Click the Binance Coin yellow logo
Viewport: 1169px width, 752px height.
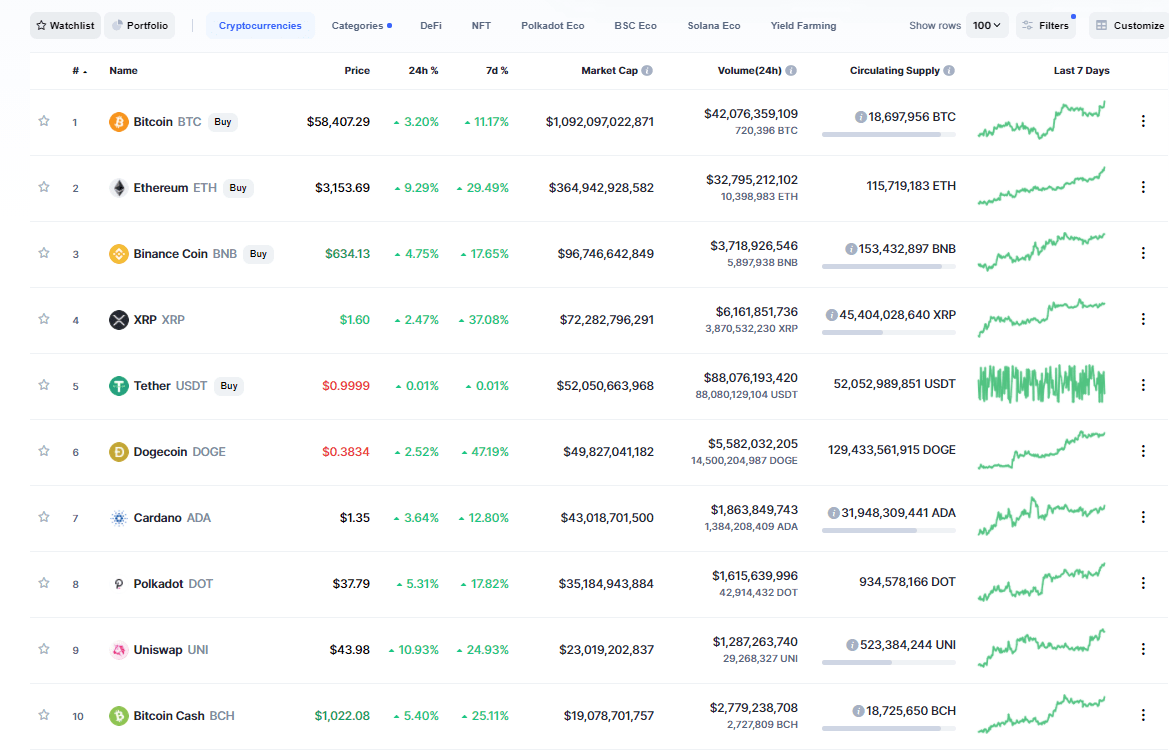point(119,254)
